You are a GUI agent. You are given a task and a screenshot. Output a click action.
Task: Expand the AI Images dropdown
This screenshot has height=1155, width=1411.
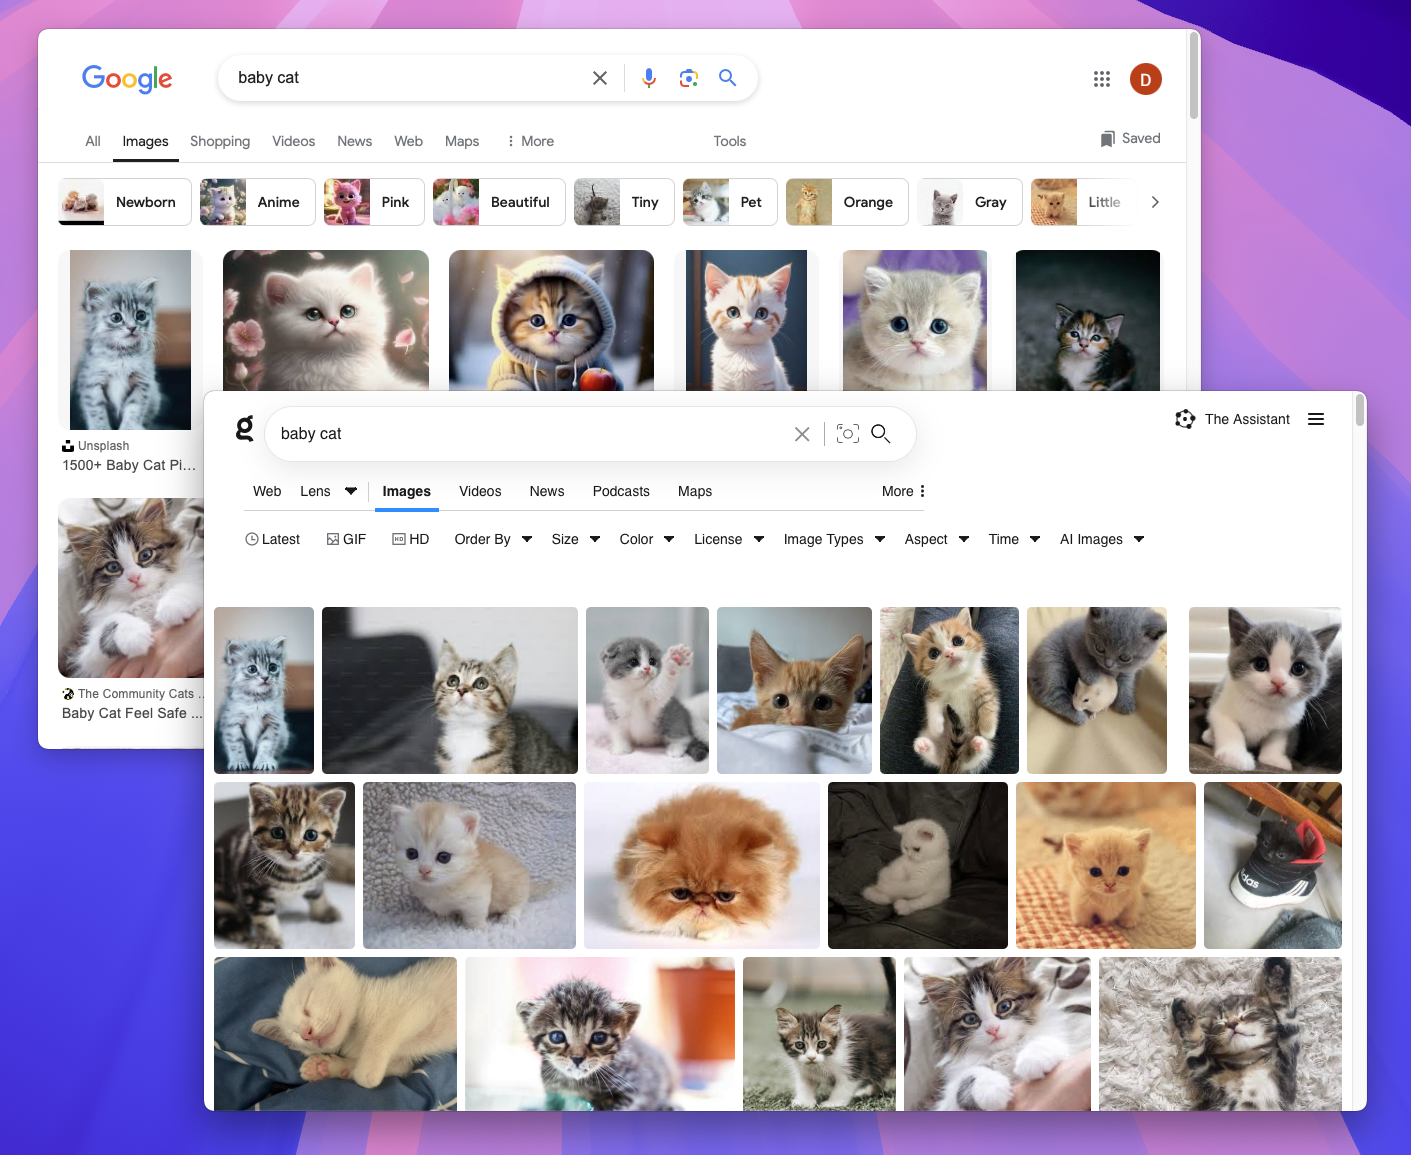coord(1100,539)
